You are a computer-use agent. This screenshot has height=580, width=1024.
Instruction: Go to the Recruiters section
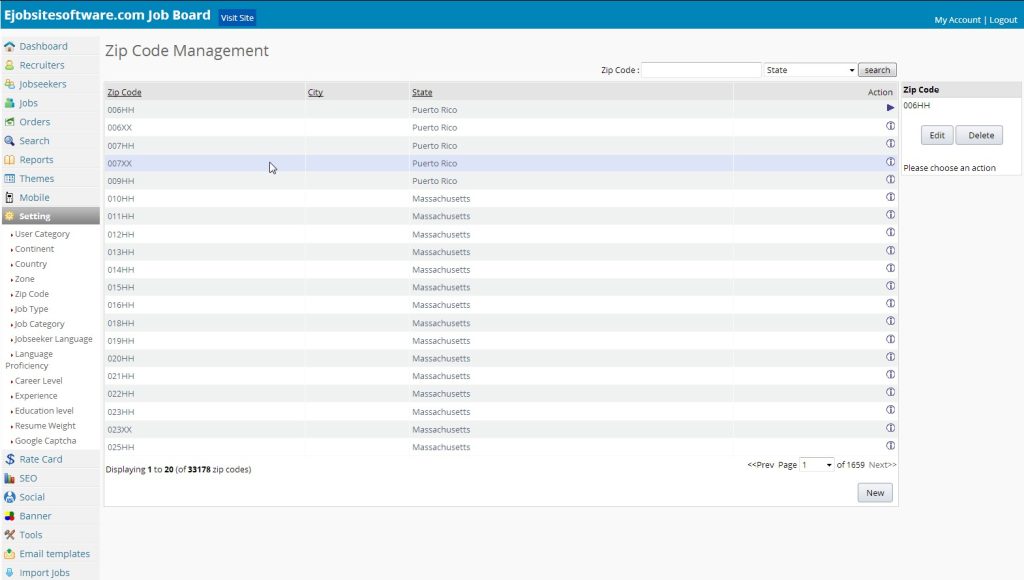coord(42,65)
